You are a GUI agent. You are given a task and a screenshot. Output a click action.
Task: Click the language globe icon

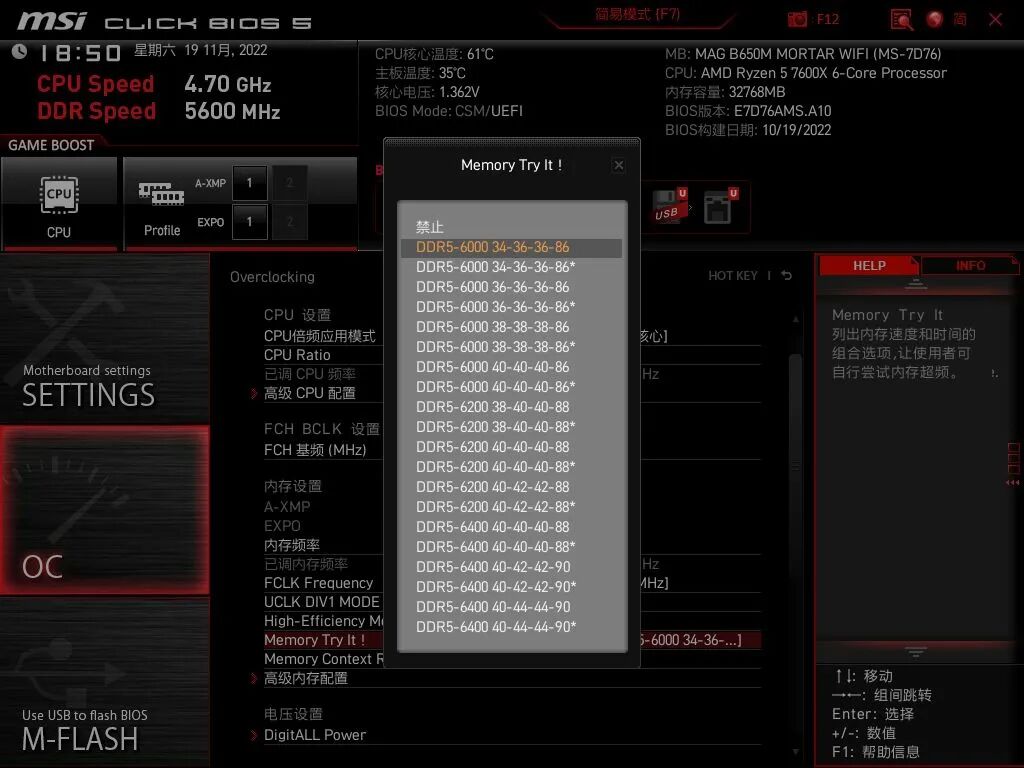935,19
